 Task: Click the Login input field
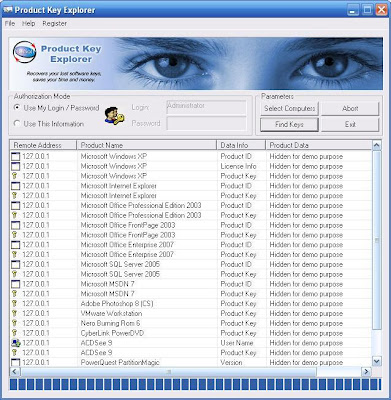click(206, 107)
